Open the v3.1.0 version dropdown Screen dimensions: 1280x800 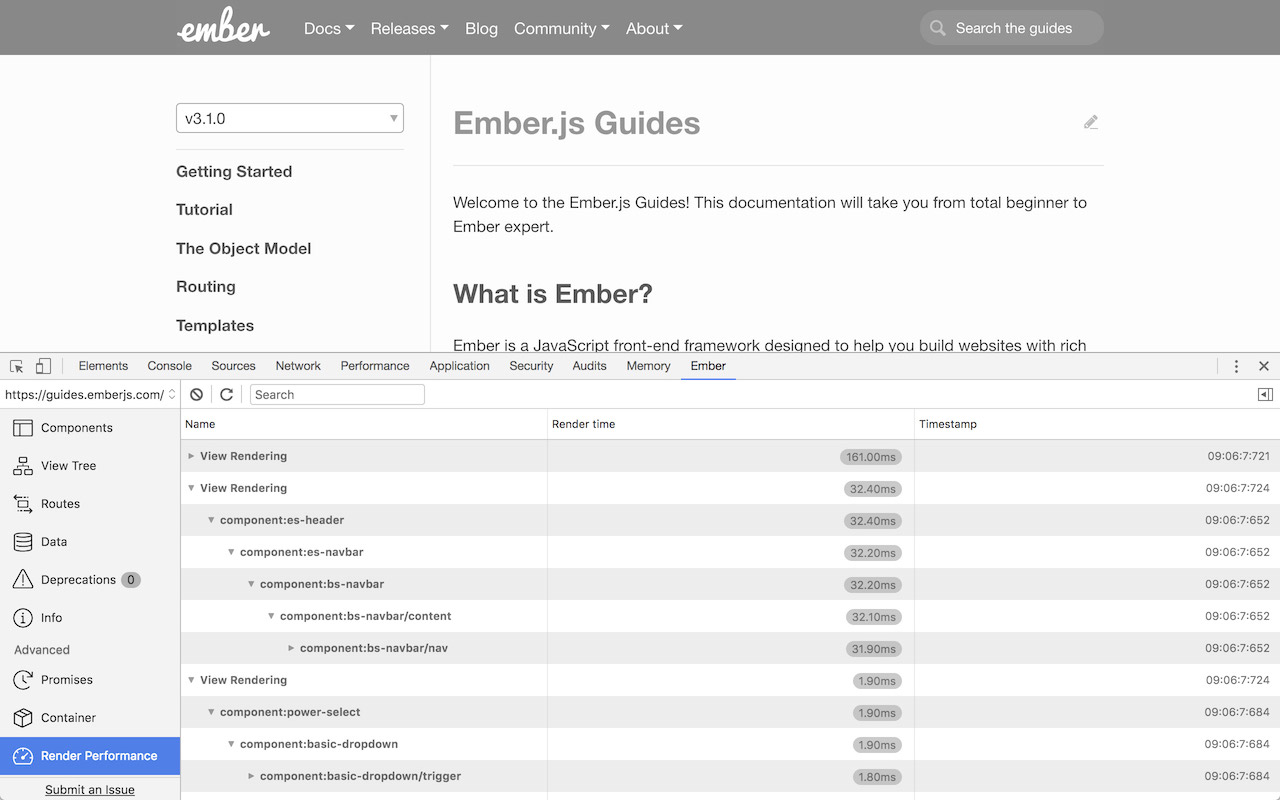pos(289,117)
